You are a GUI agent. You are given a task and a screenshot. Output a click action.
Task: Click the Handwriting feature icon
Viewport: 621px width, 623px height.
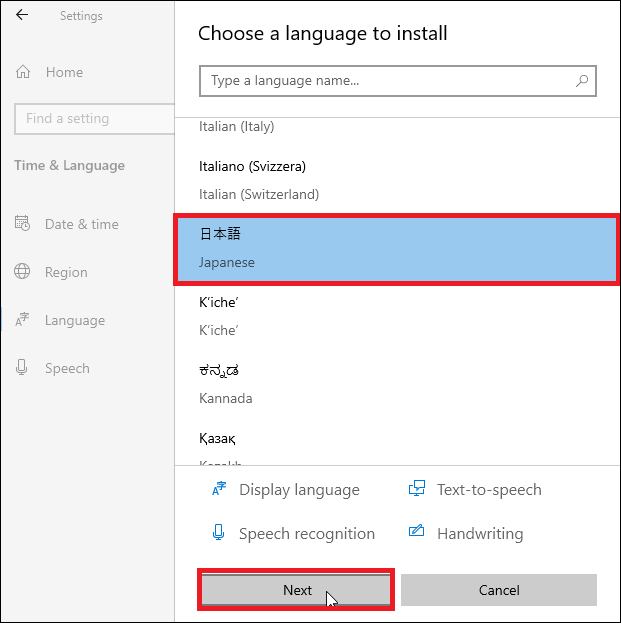point(418,534)
